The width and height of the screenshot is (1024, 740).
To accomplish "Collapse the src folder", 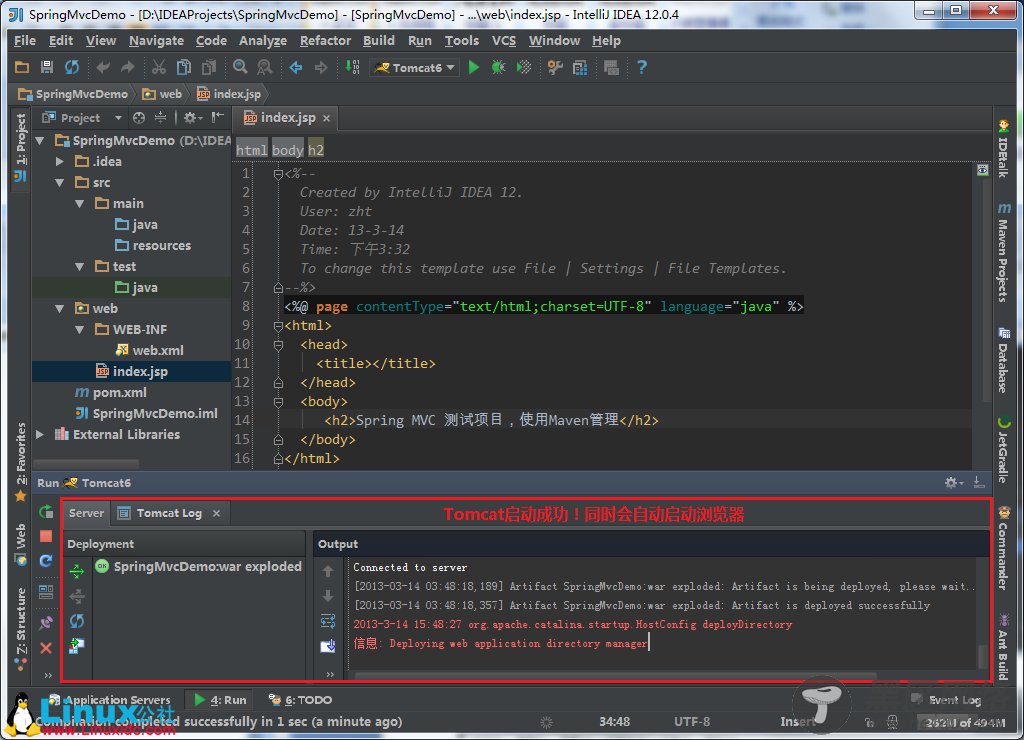I will (60, 183).
